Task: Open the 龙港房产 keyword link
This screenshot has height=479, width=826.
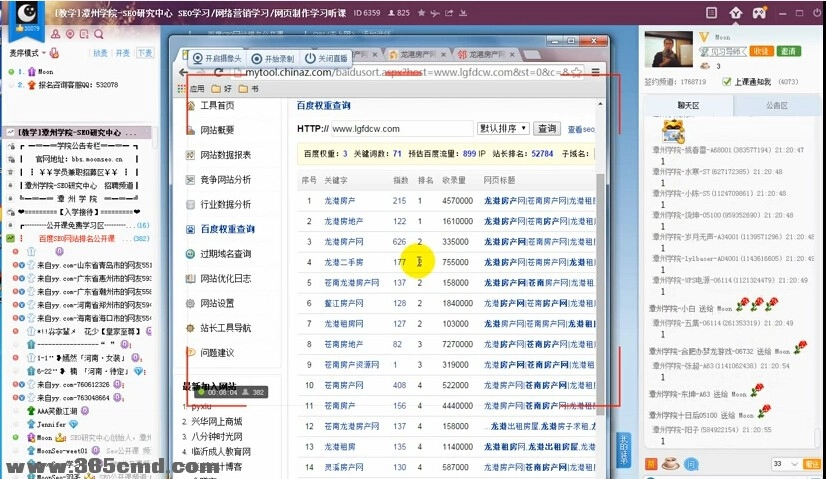Action: tap(340, 201)
